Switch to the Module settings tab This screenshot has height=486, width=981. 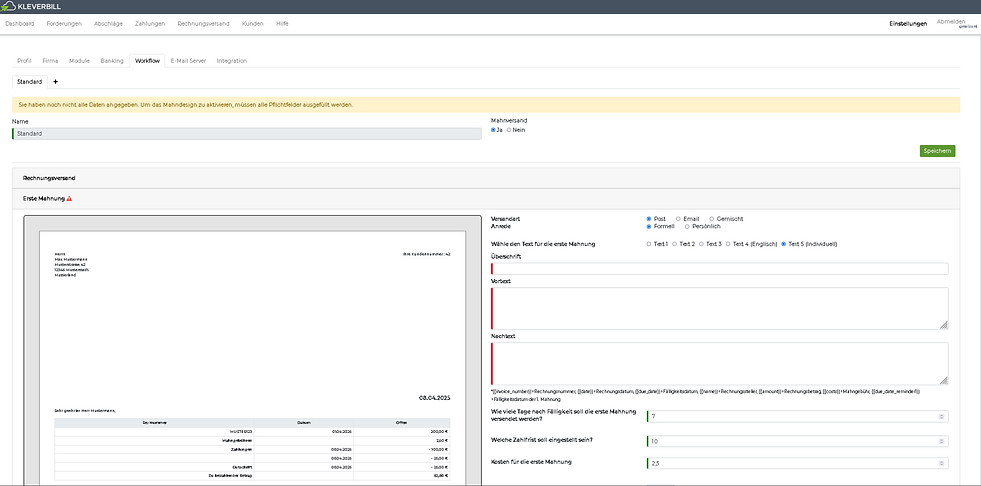pos(79,61)
